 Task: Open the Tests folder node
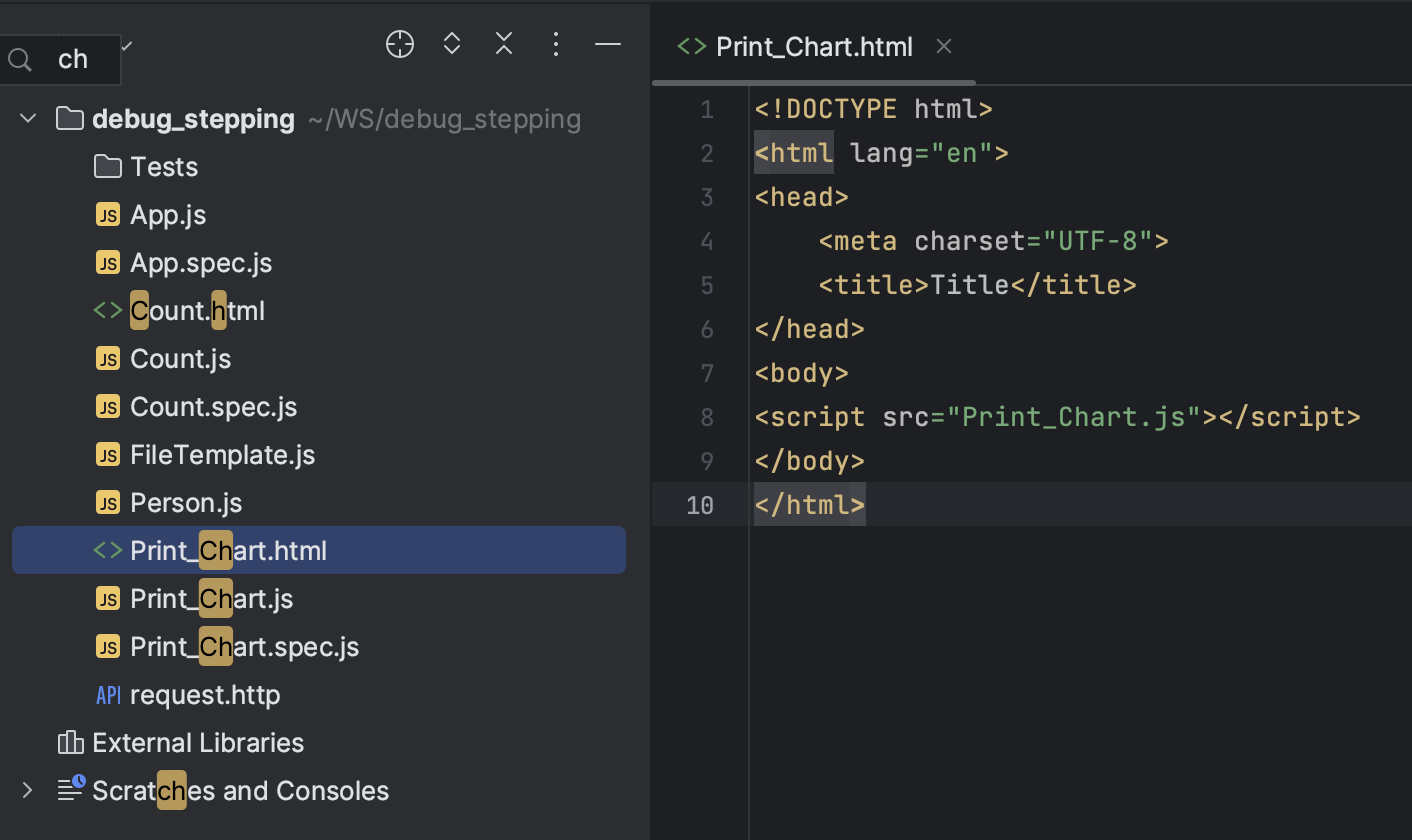[164, 166]
